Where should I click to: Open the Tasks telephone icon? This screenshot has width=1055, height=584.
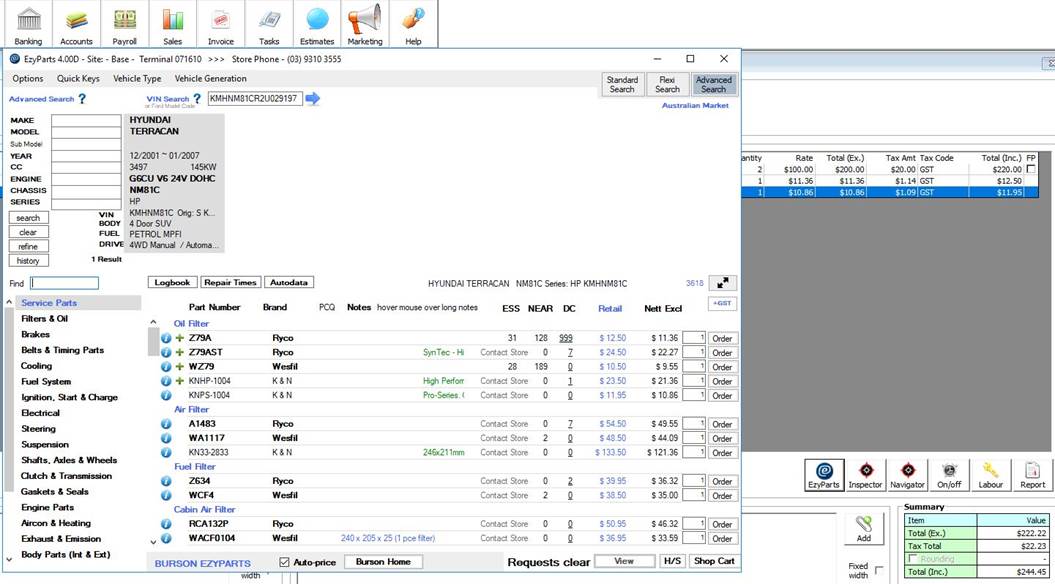(x=269, y=24)
